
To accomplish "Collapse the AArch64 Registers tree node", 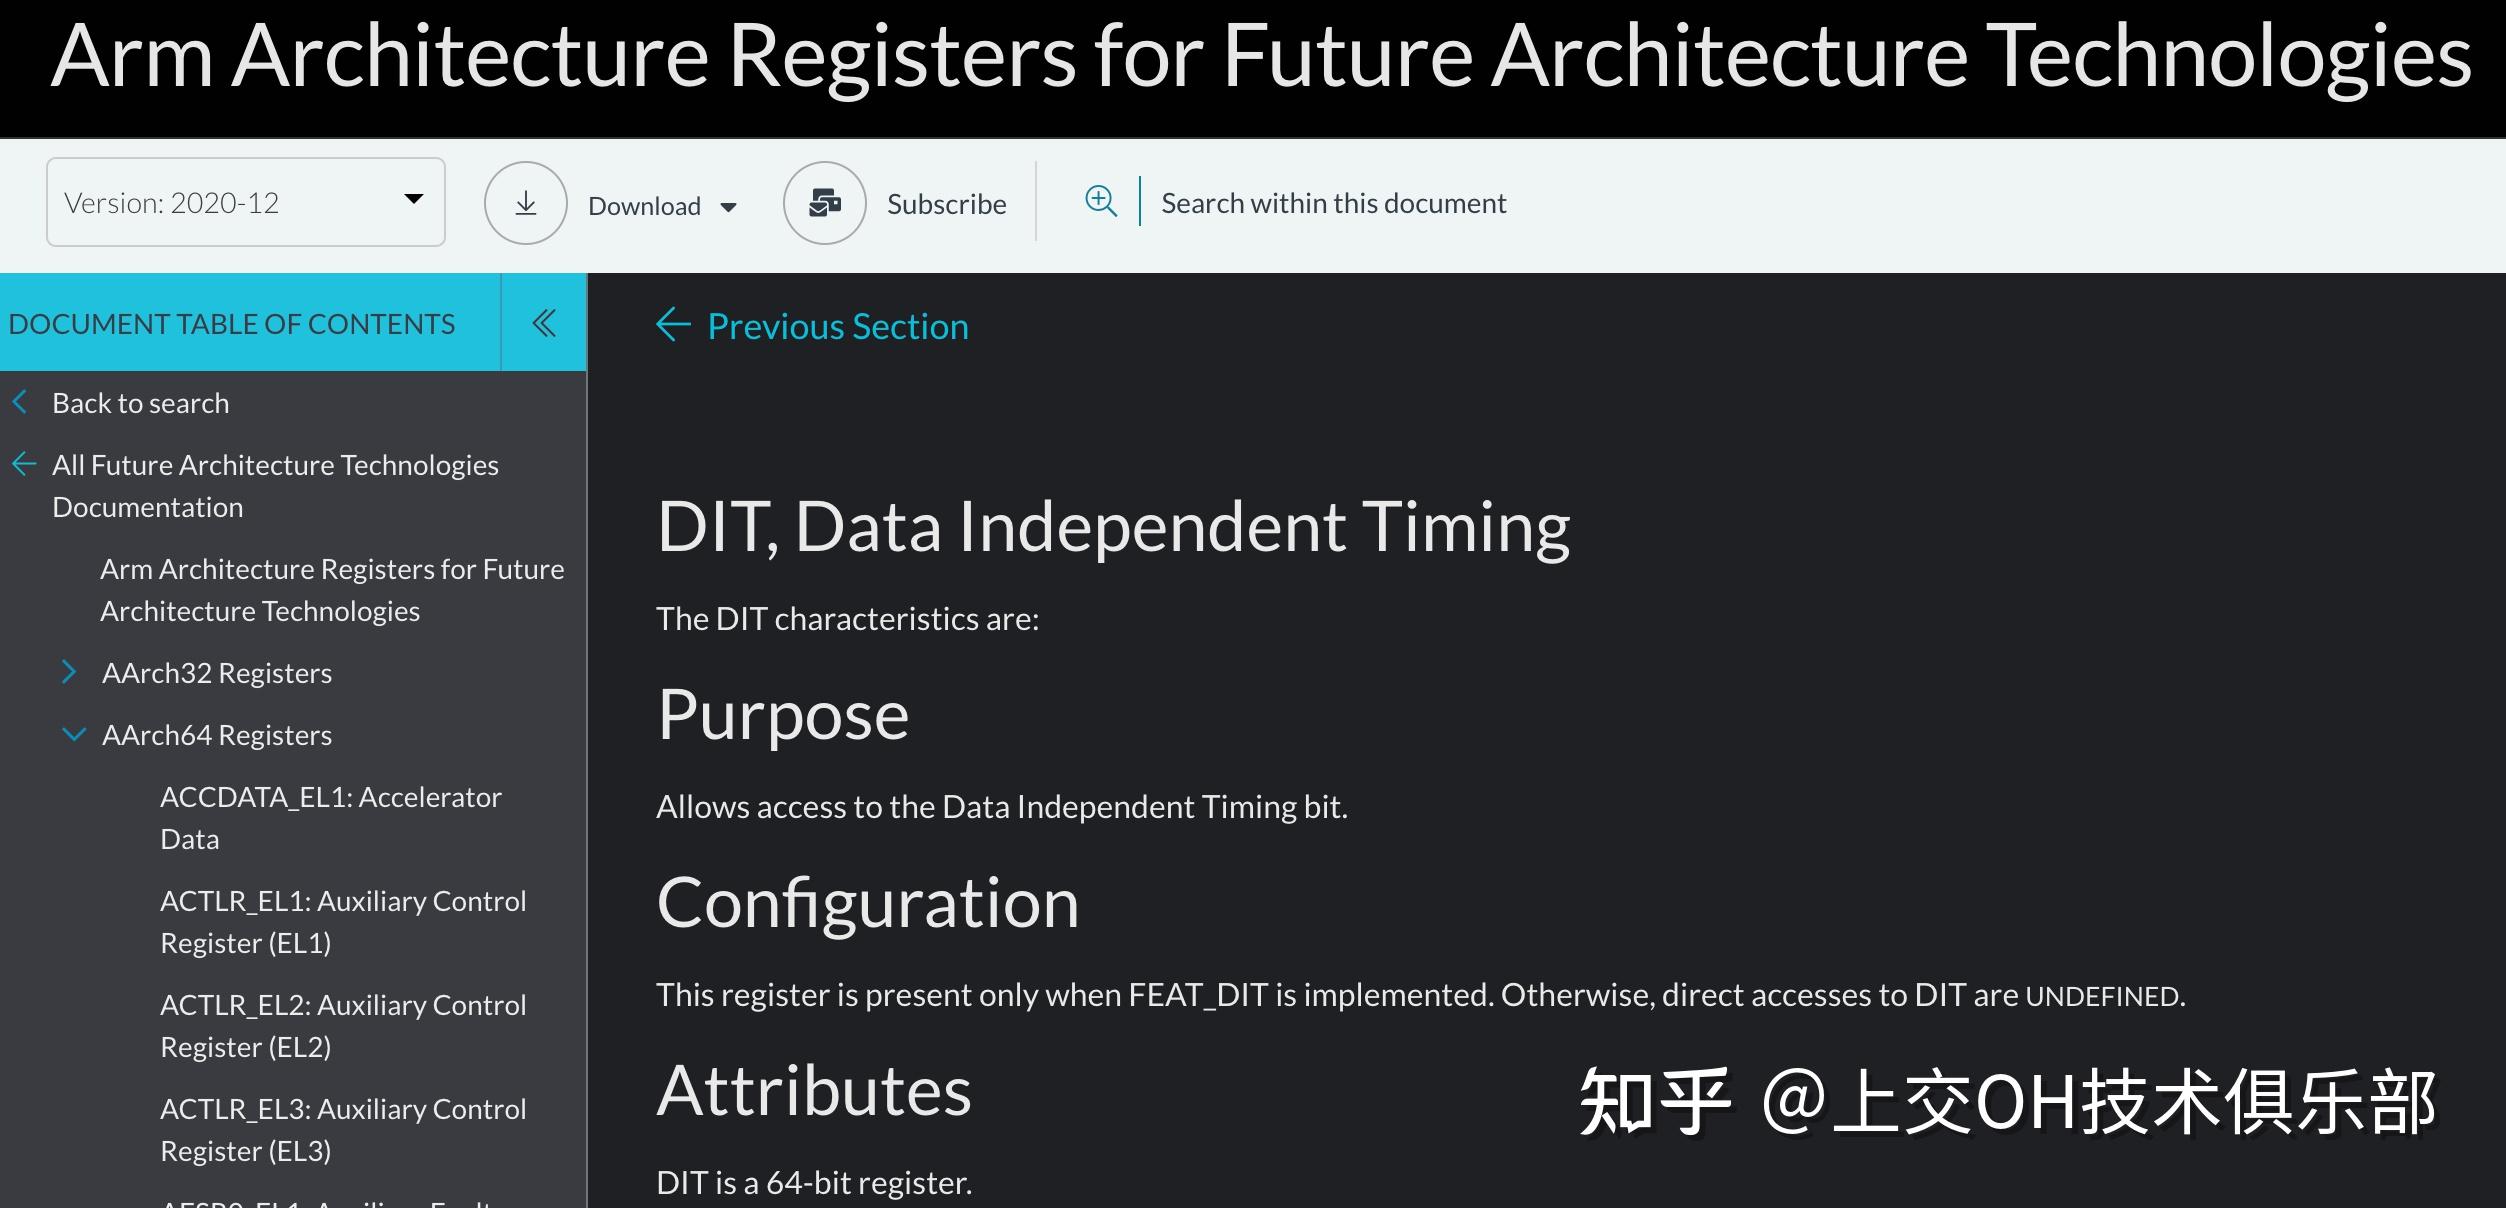I will 74,734.
